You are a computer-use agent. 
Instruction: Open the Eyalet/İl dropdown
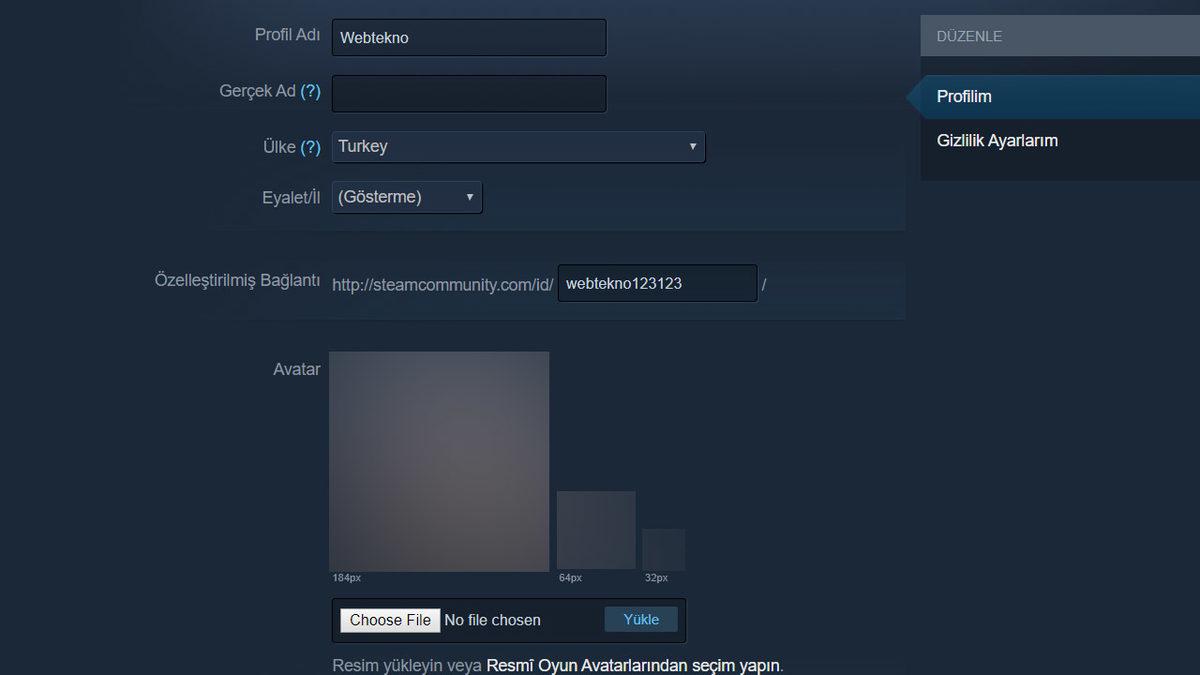click(x=406, y=196)
